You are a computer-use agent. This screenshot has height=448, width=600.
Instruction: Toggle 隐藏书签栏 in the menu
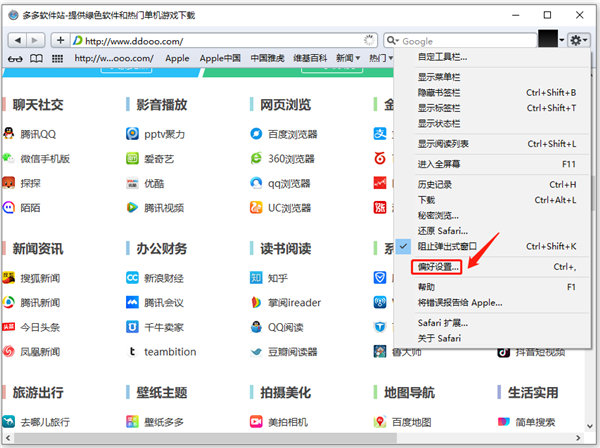[x=492, y=93]
